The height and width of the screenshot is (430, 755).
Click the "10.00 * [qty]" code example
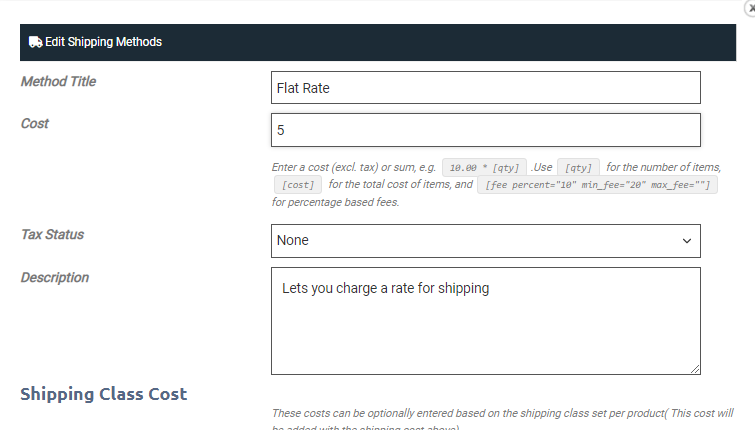[x=484, y=168]
